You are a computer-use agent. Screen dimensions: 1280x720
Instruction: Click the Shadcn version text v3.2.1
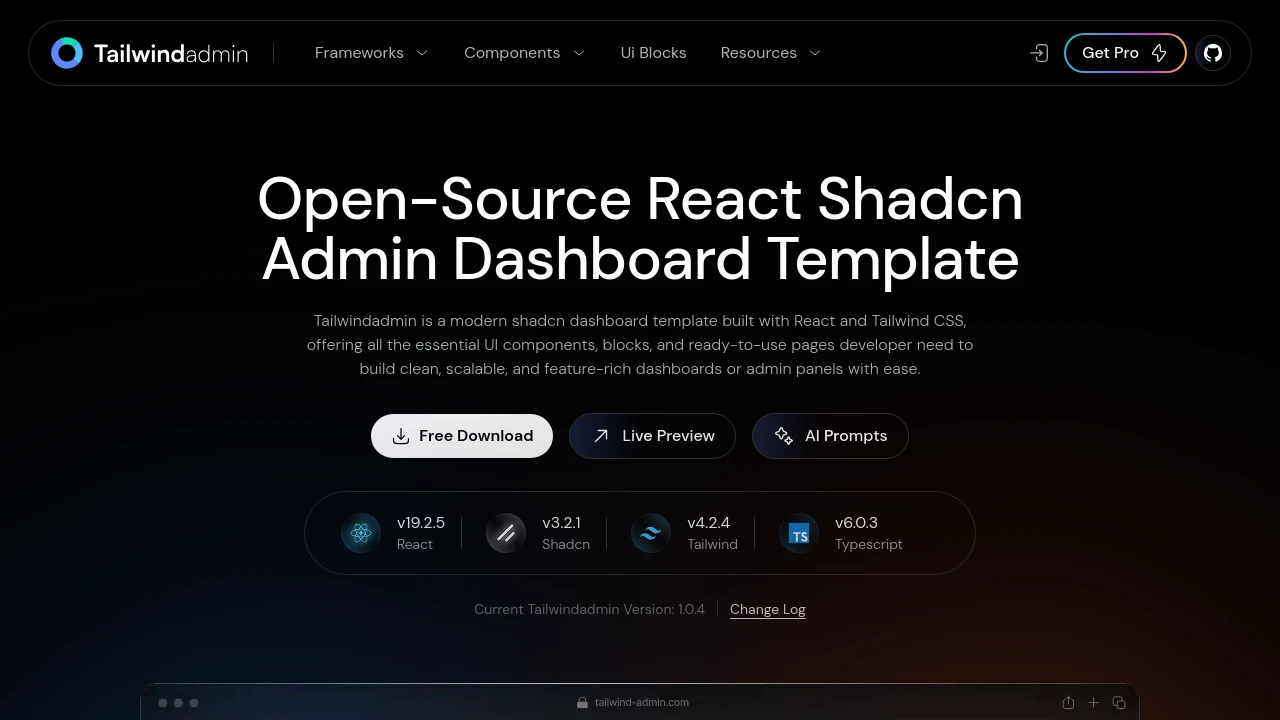(x=561, y=523)
